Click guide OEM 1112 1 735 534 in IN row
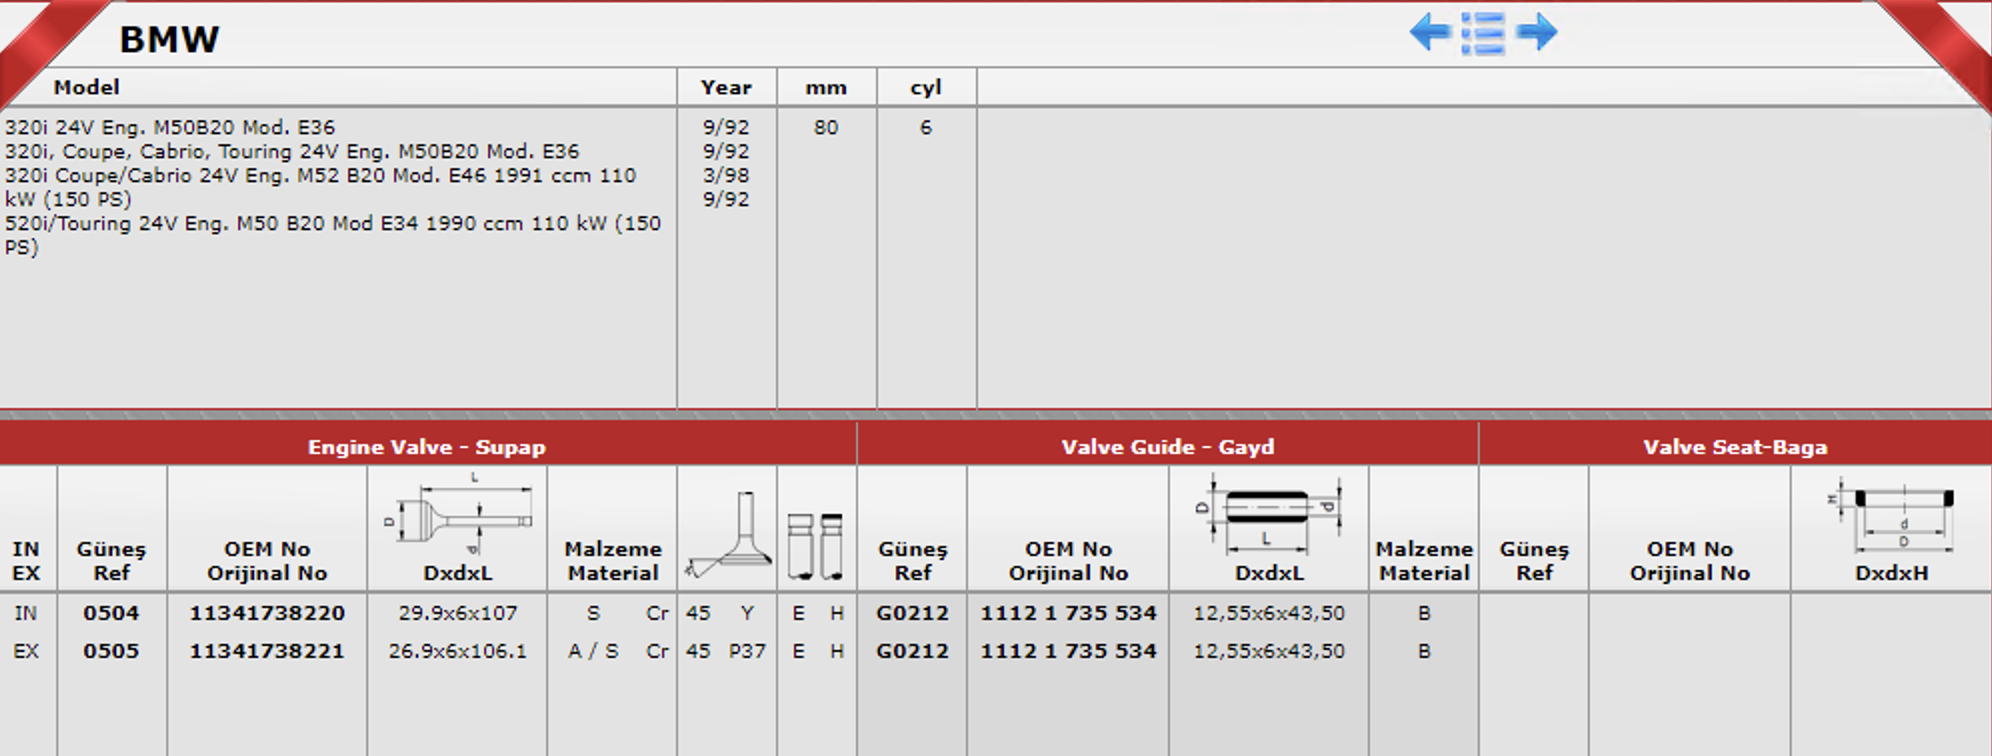The width and height of the screenshot is (1992, 756). pyautogui.click(x=1068, y=613)
